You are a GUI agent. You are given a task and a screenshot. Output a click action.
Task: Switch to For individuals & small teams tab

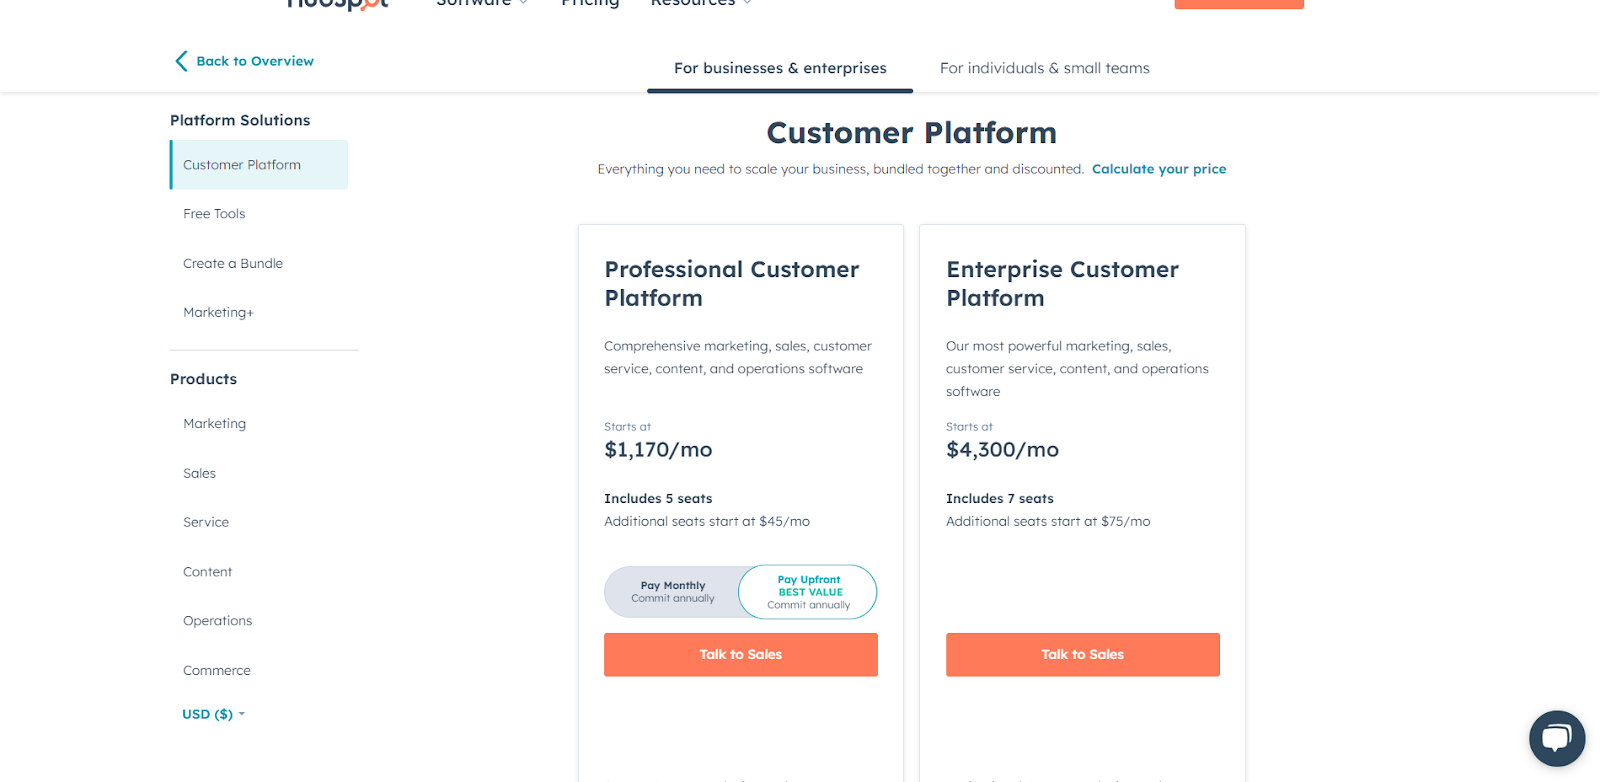pyautogui.click(x=1044, y=67)
